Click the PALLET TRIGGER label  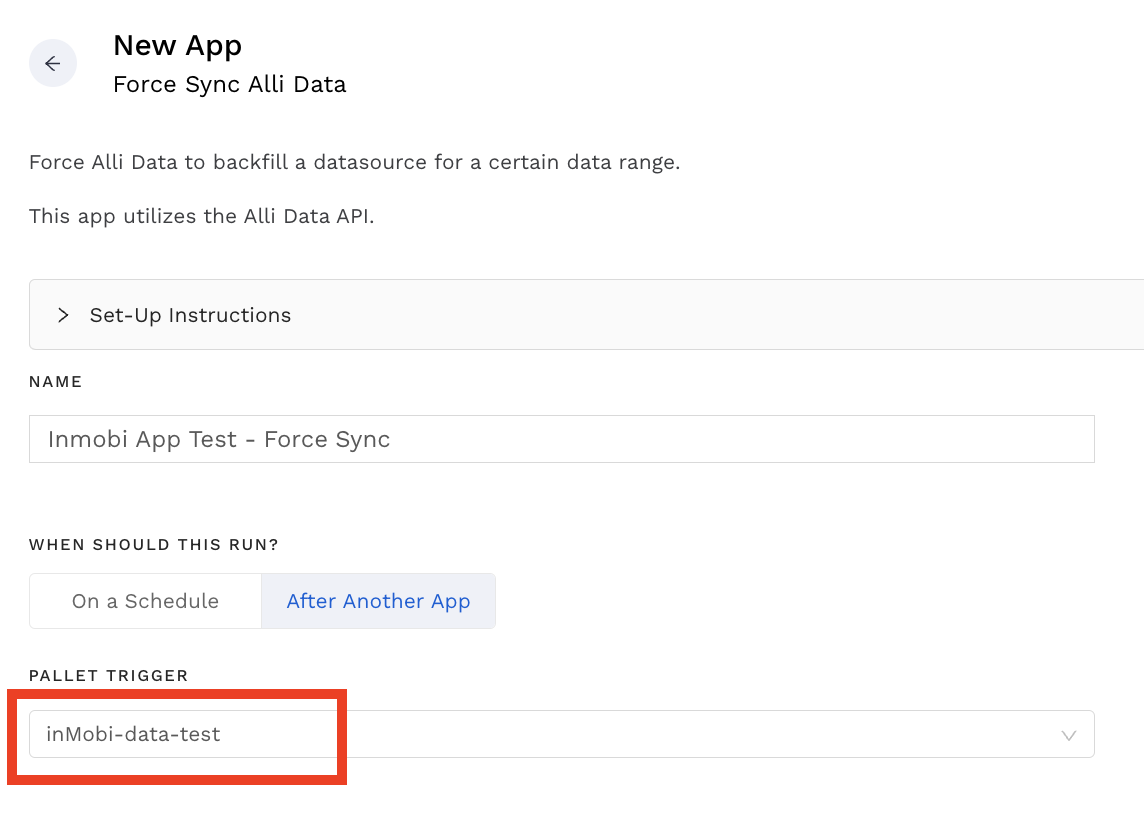pos(108,676)
